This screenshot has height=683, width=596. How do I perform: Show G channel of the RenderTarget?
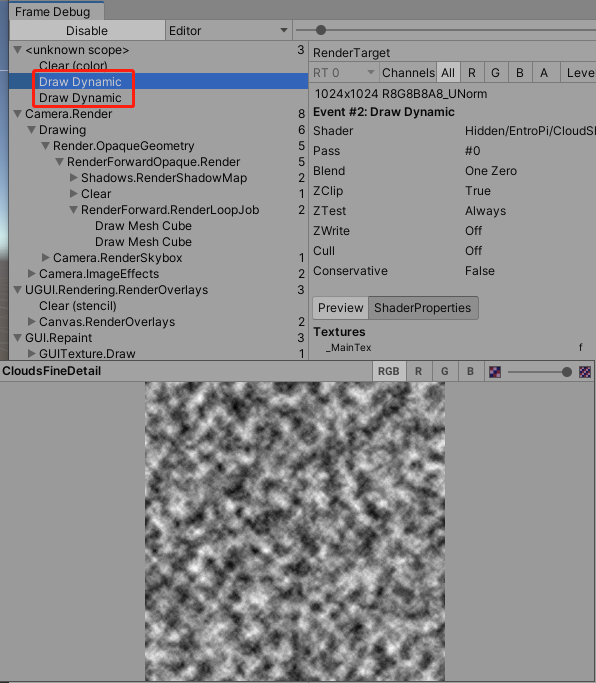coord(496,73)
